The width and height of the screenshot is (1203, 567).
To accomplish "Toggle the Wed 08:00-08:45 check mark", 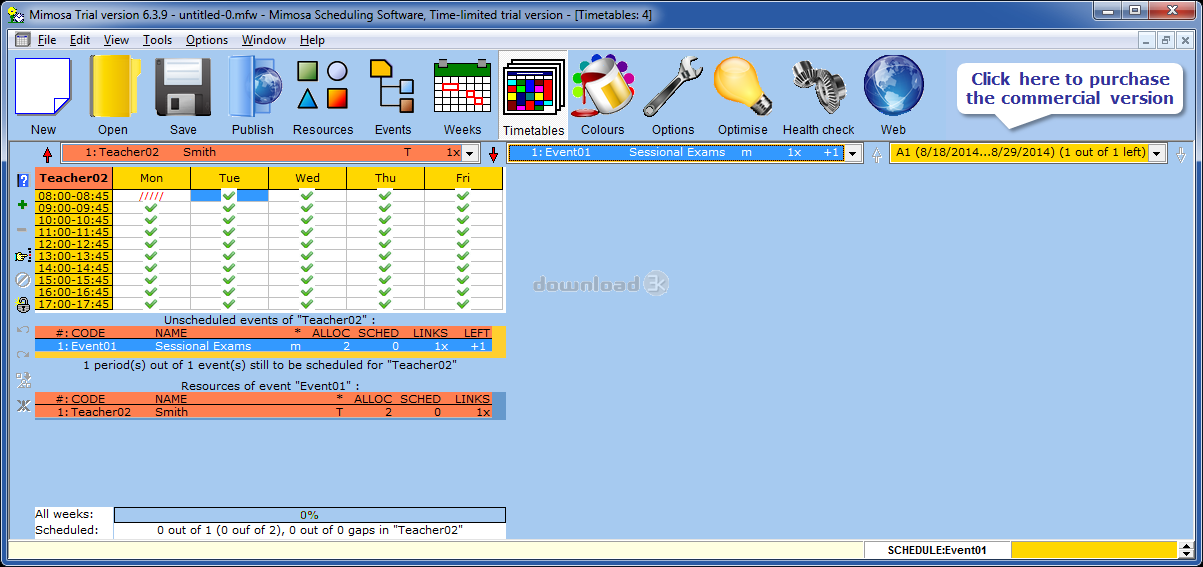I will click(x=307, y=196).
